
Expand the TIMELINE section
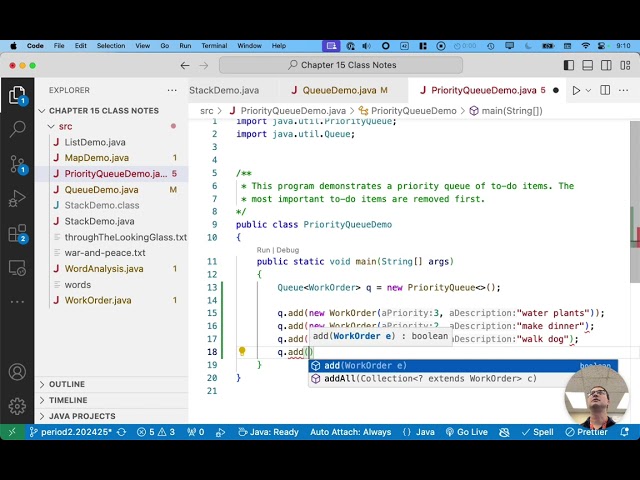coord(68,400)
